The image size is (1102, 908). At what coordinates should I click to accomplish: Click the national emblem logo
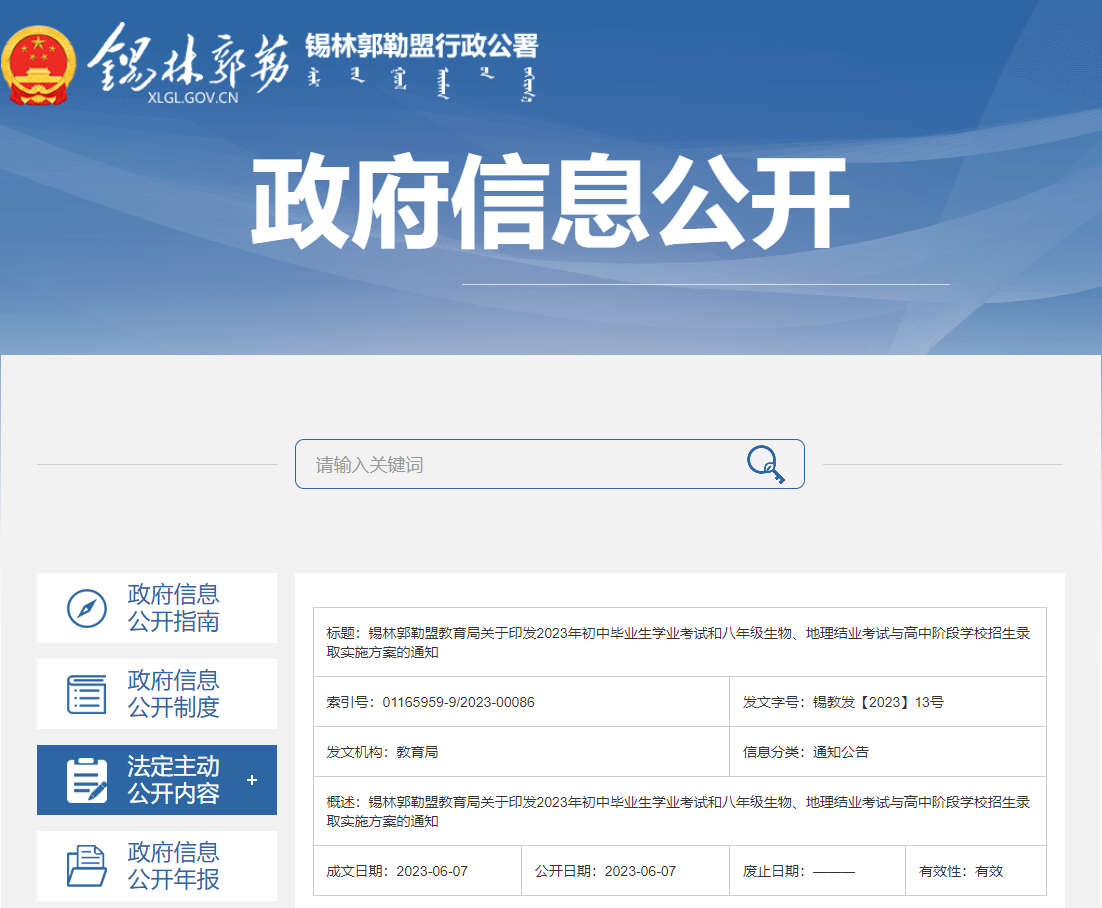[x=38, y=66]
